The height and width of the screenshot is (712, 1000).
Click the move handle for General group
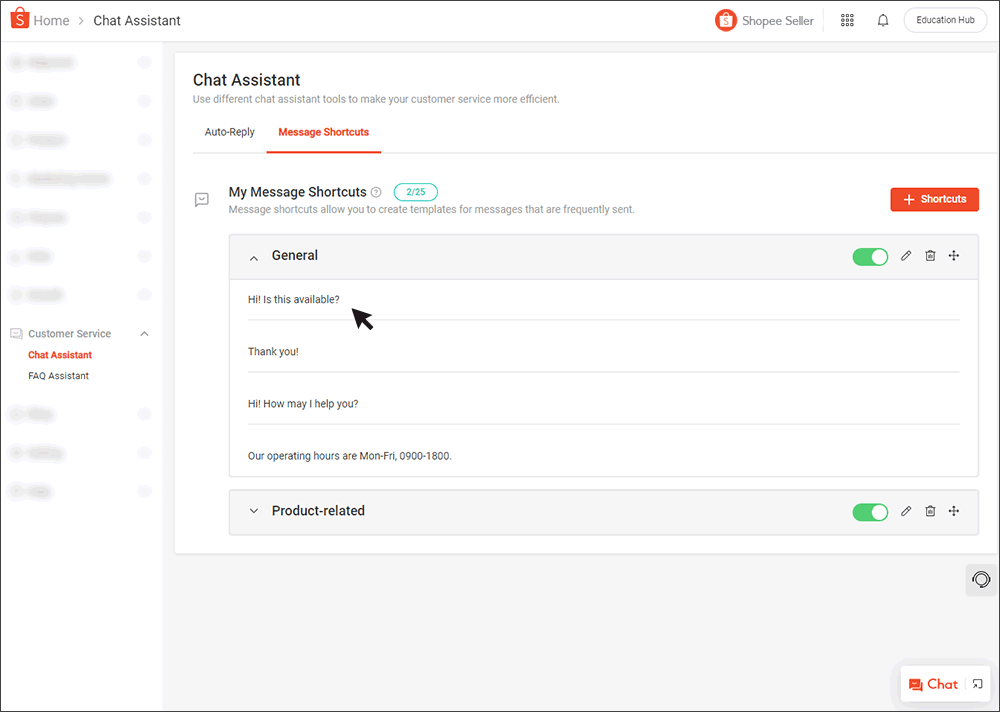954,256
